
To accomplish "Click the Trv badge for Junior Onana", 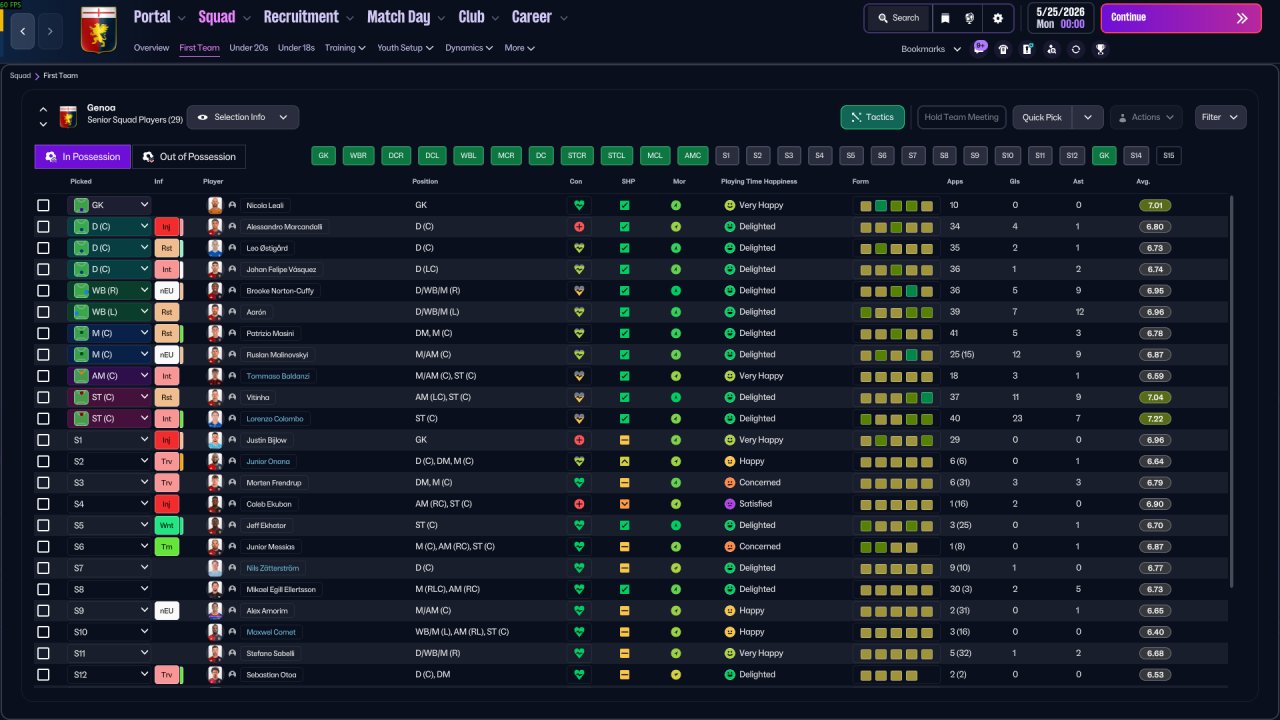I will (x=167, y=462).
